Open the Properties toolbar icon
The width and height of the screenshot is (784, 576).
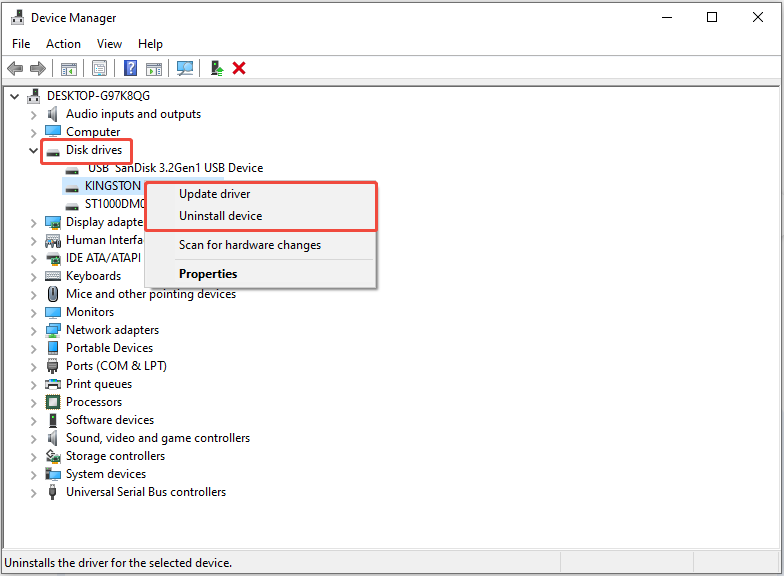tap(100, 68)
